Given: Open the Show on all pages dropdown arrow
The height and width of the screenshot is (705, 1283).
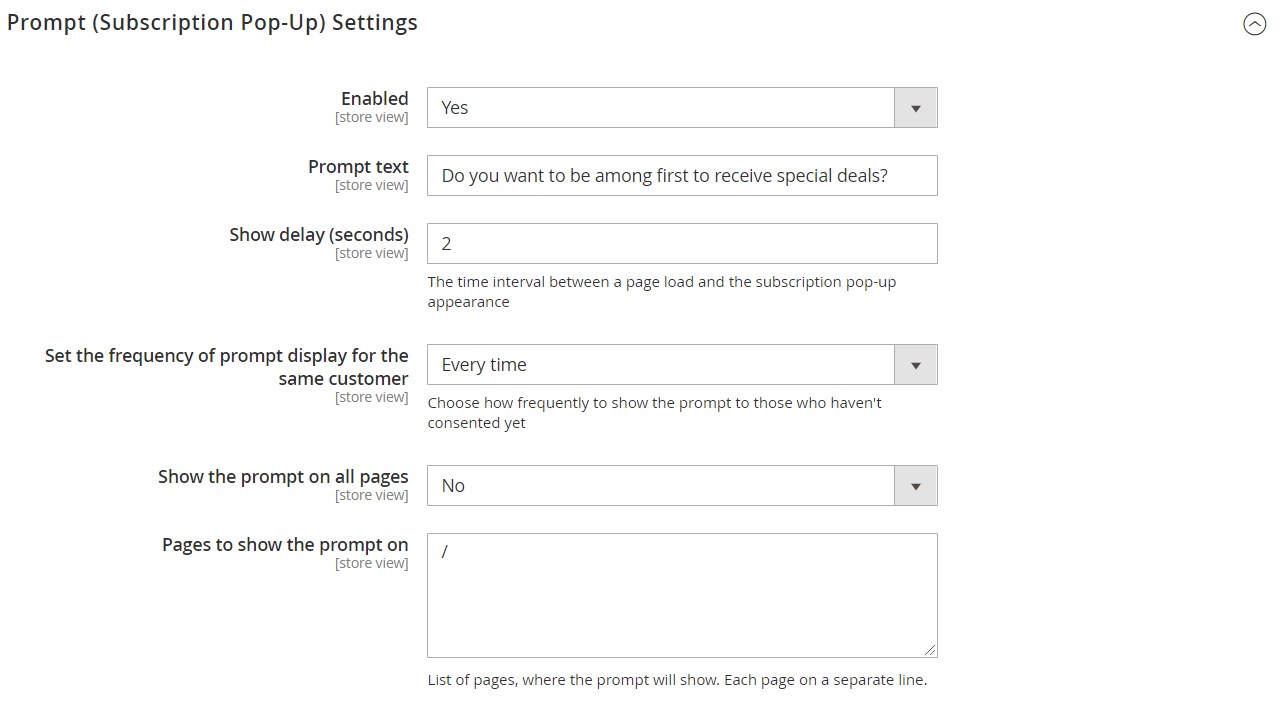Looking at the screenshot, I should click(915, 486).
